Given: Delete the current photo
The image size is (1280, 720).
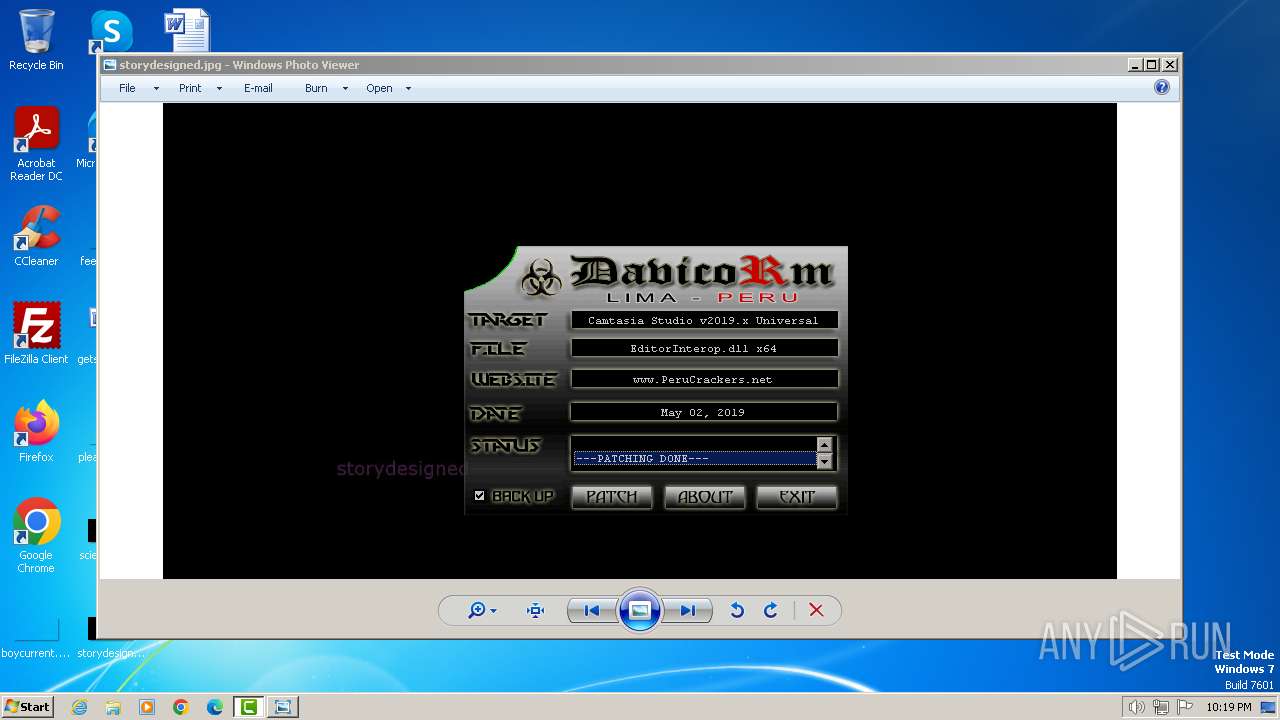Looking at the screenshot, I should [816, 610].
